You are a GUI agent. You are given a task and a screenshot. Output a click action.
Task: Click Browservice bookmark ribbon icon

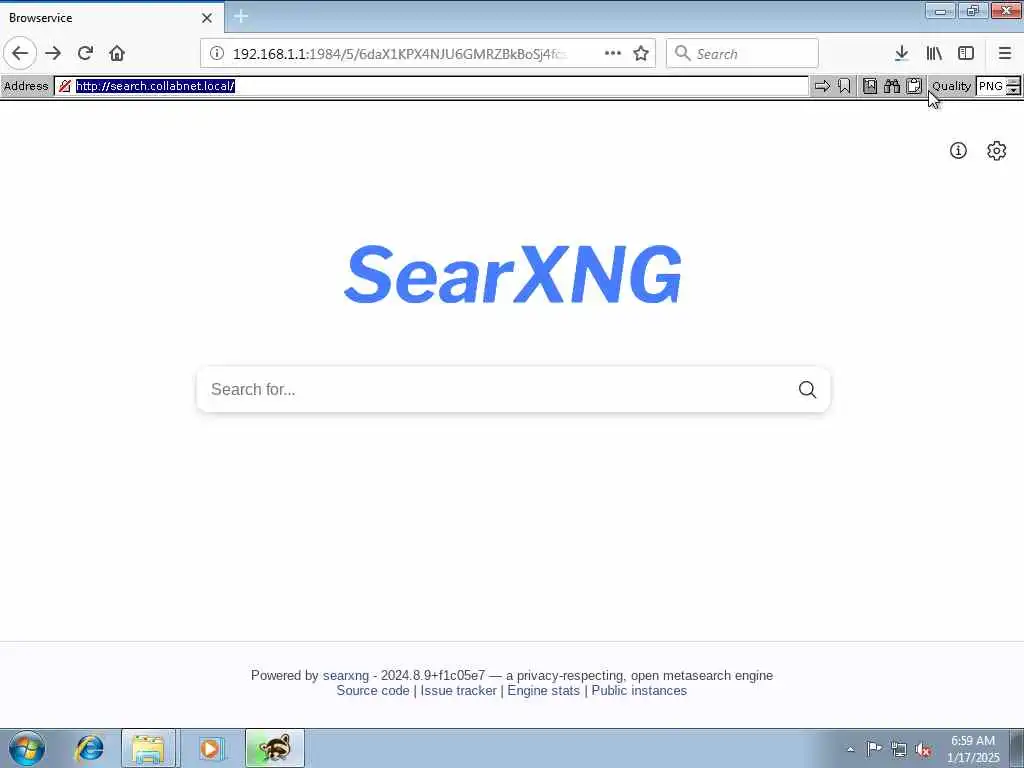click(x=844, y=86)
